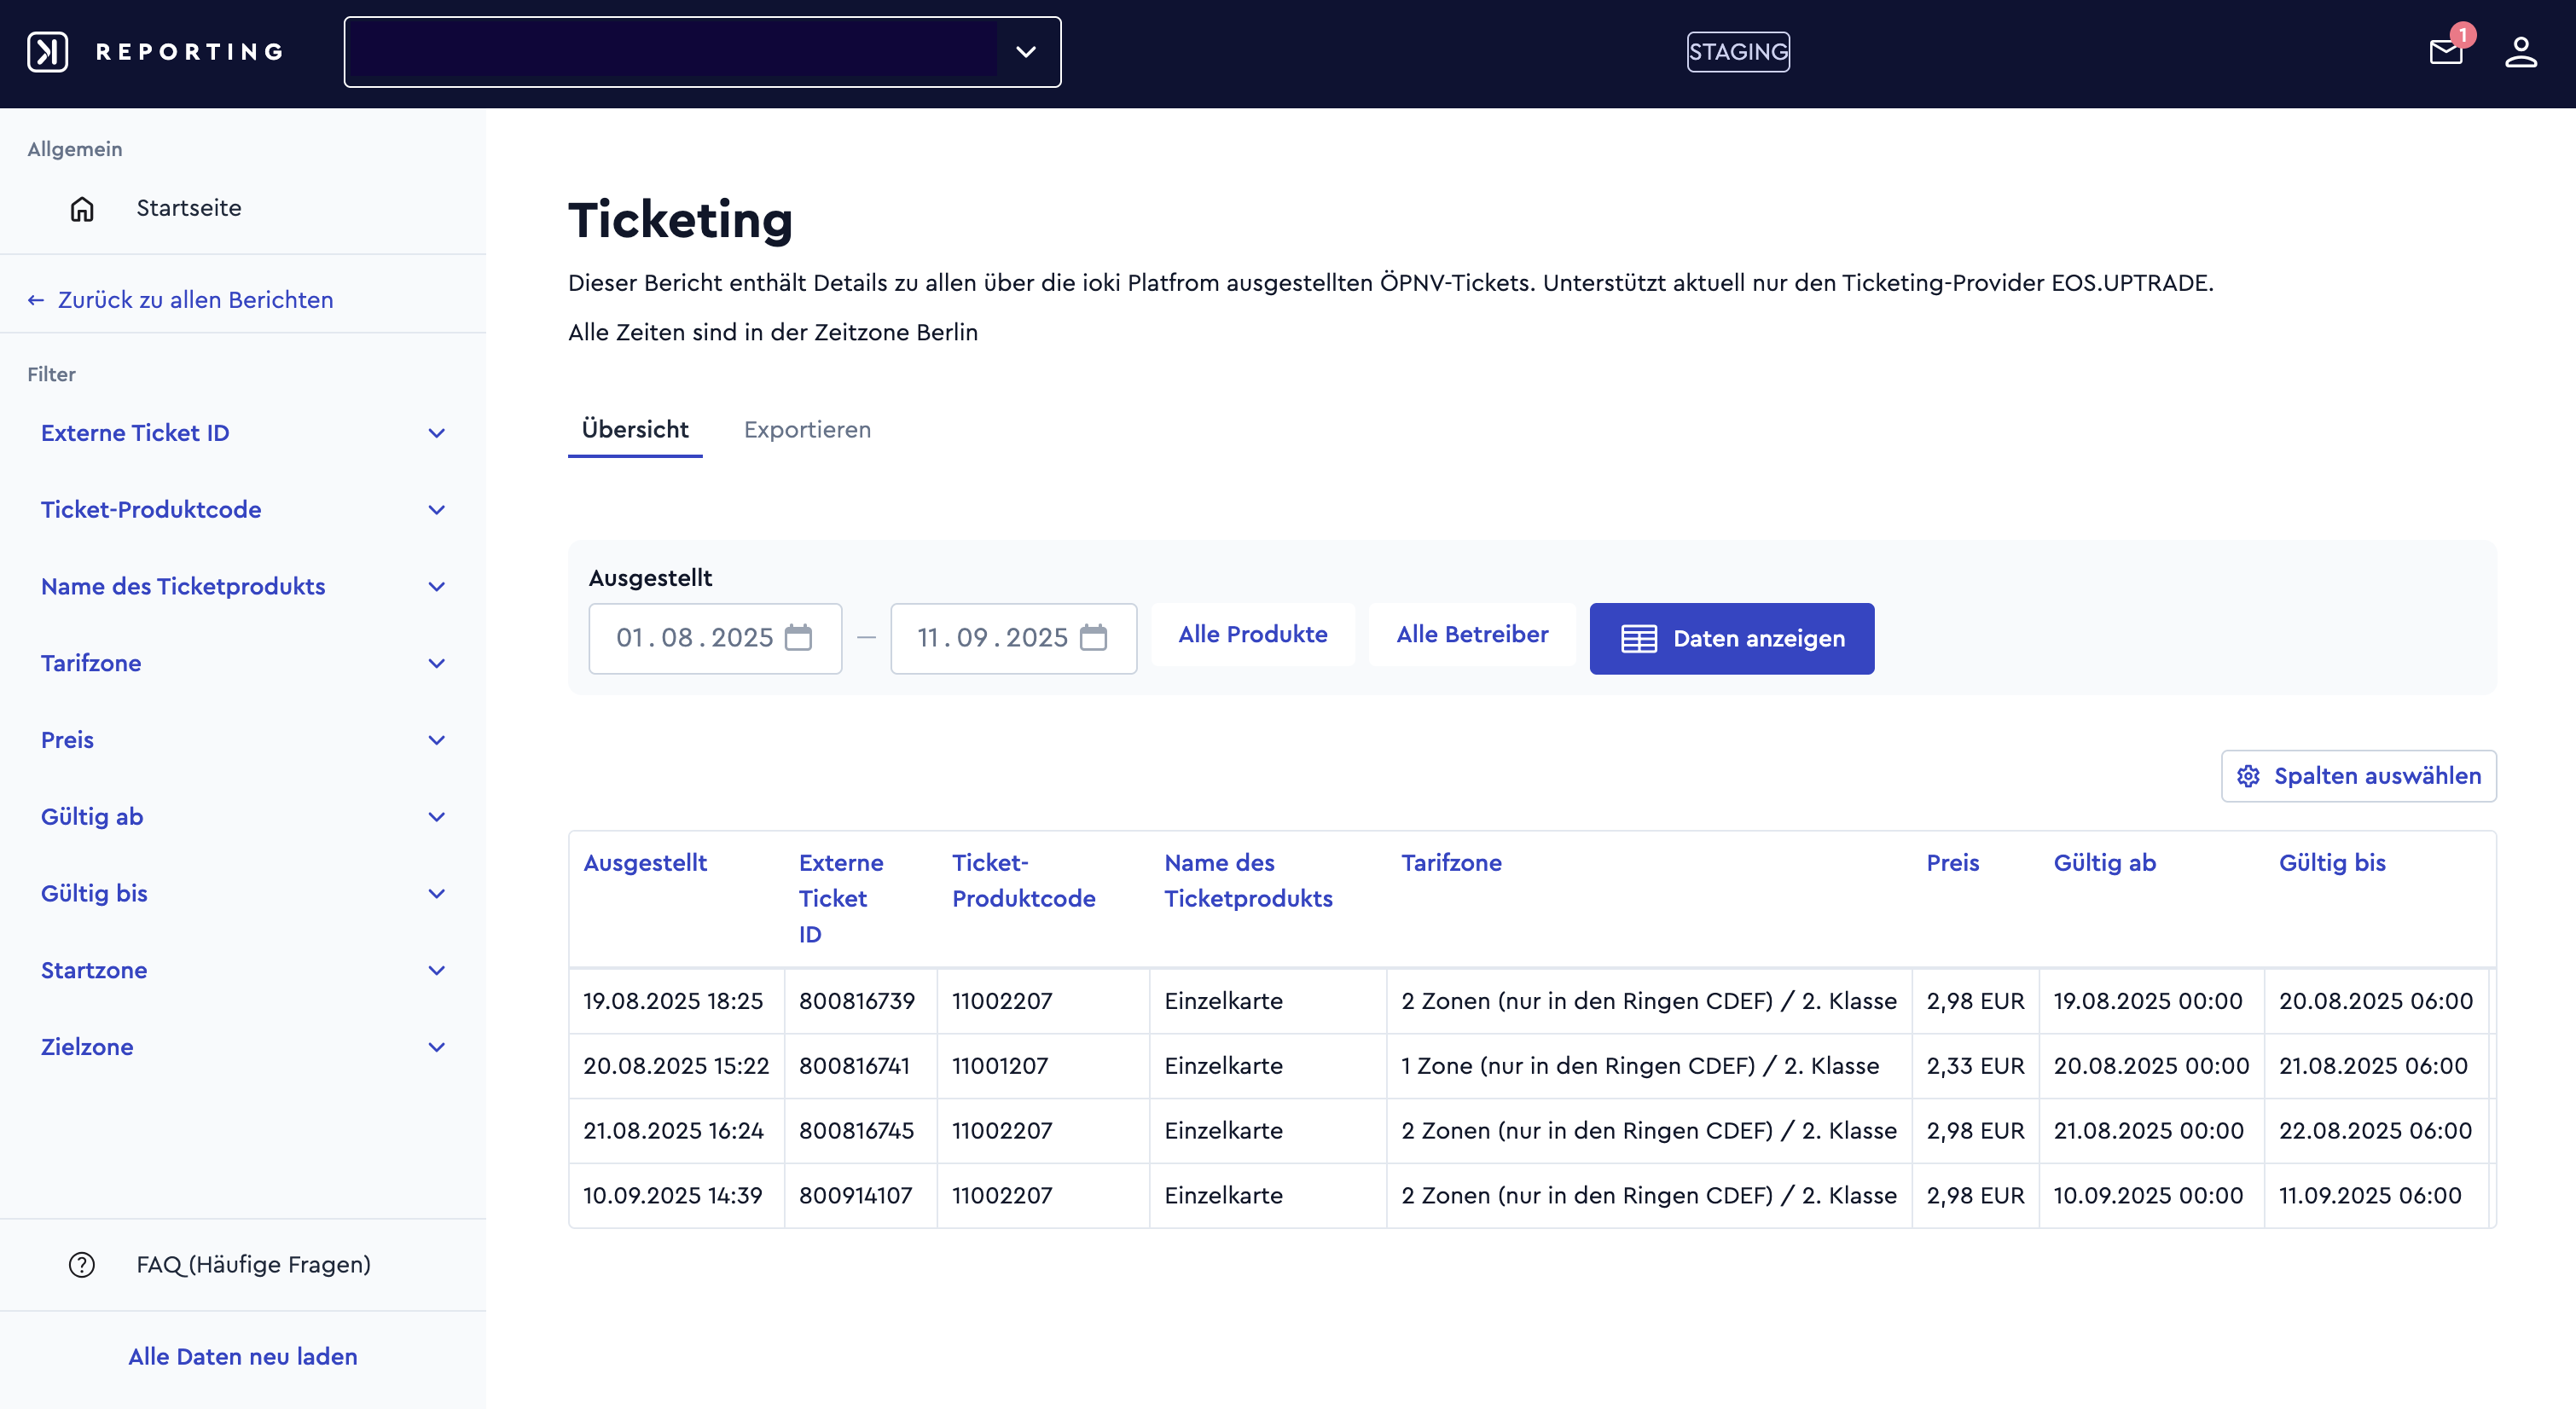
Task: Open calendar picker for start date 01.08.2025
Action: (798, 638)
